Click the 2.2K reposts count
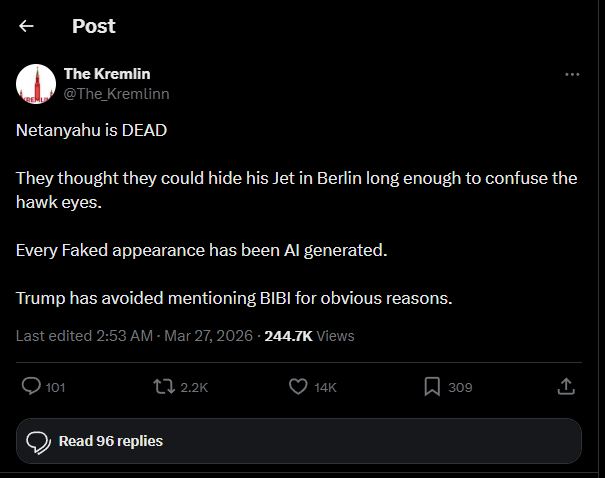This screenshot has width=605, height=478. point(194,387)
